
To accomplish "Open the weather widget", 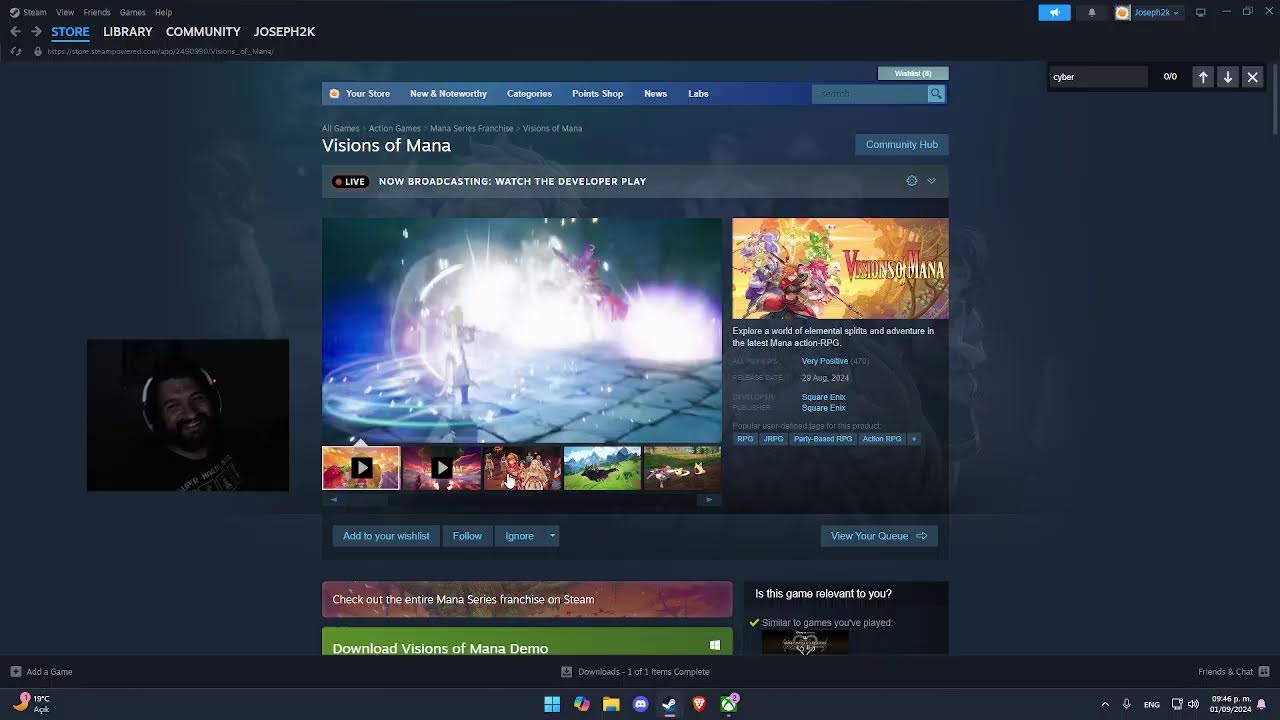I will click(32, 703).
